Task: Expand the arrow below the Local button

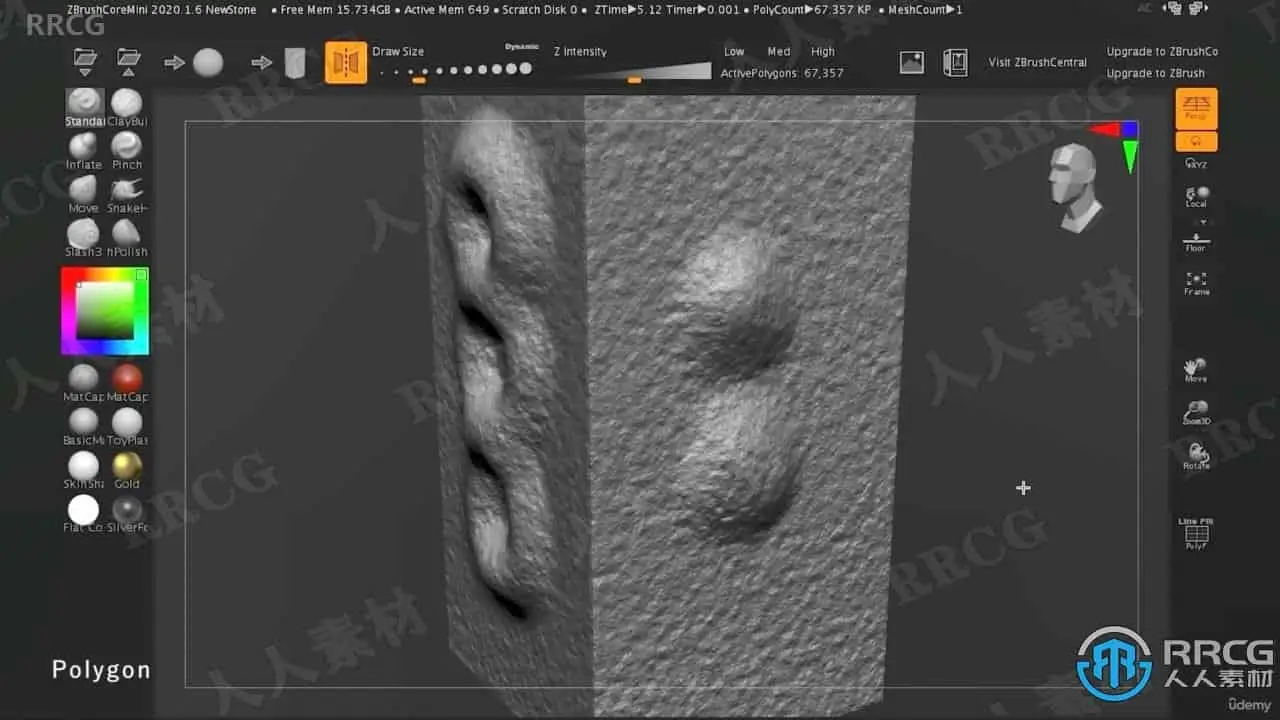Action: [1203, 222]
